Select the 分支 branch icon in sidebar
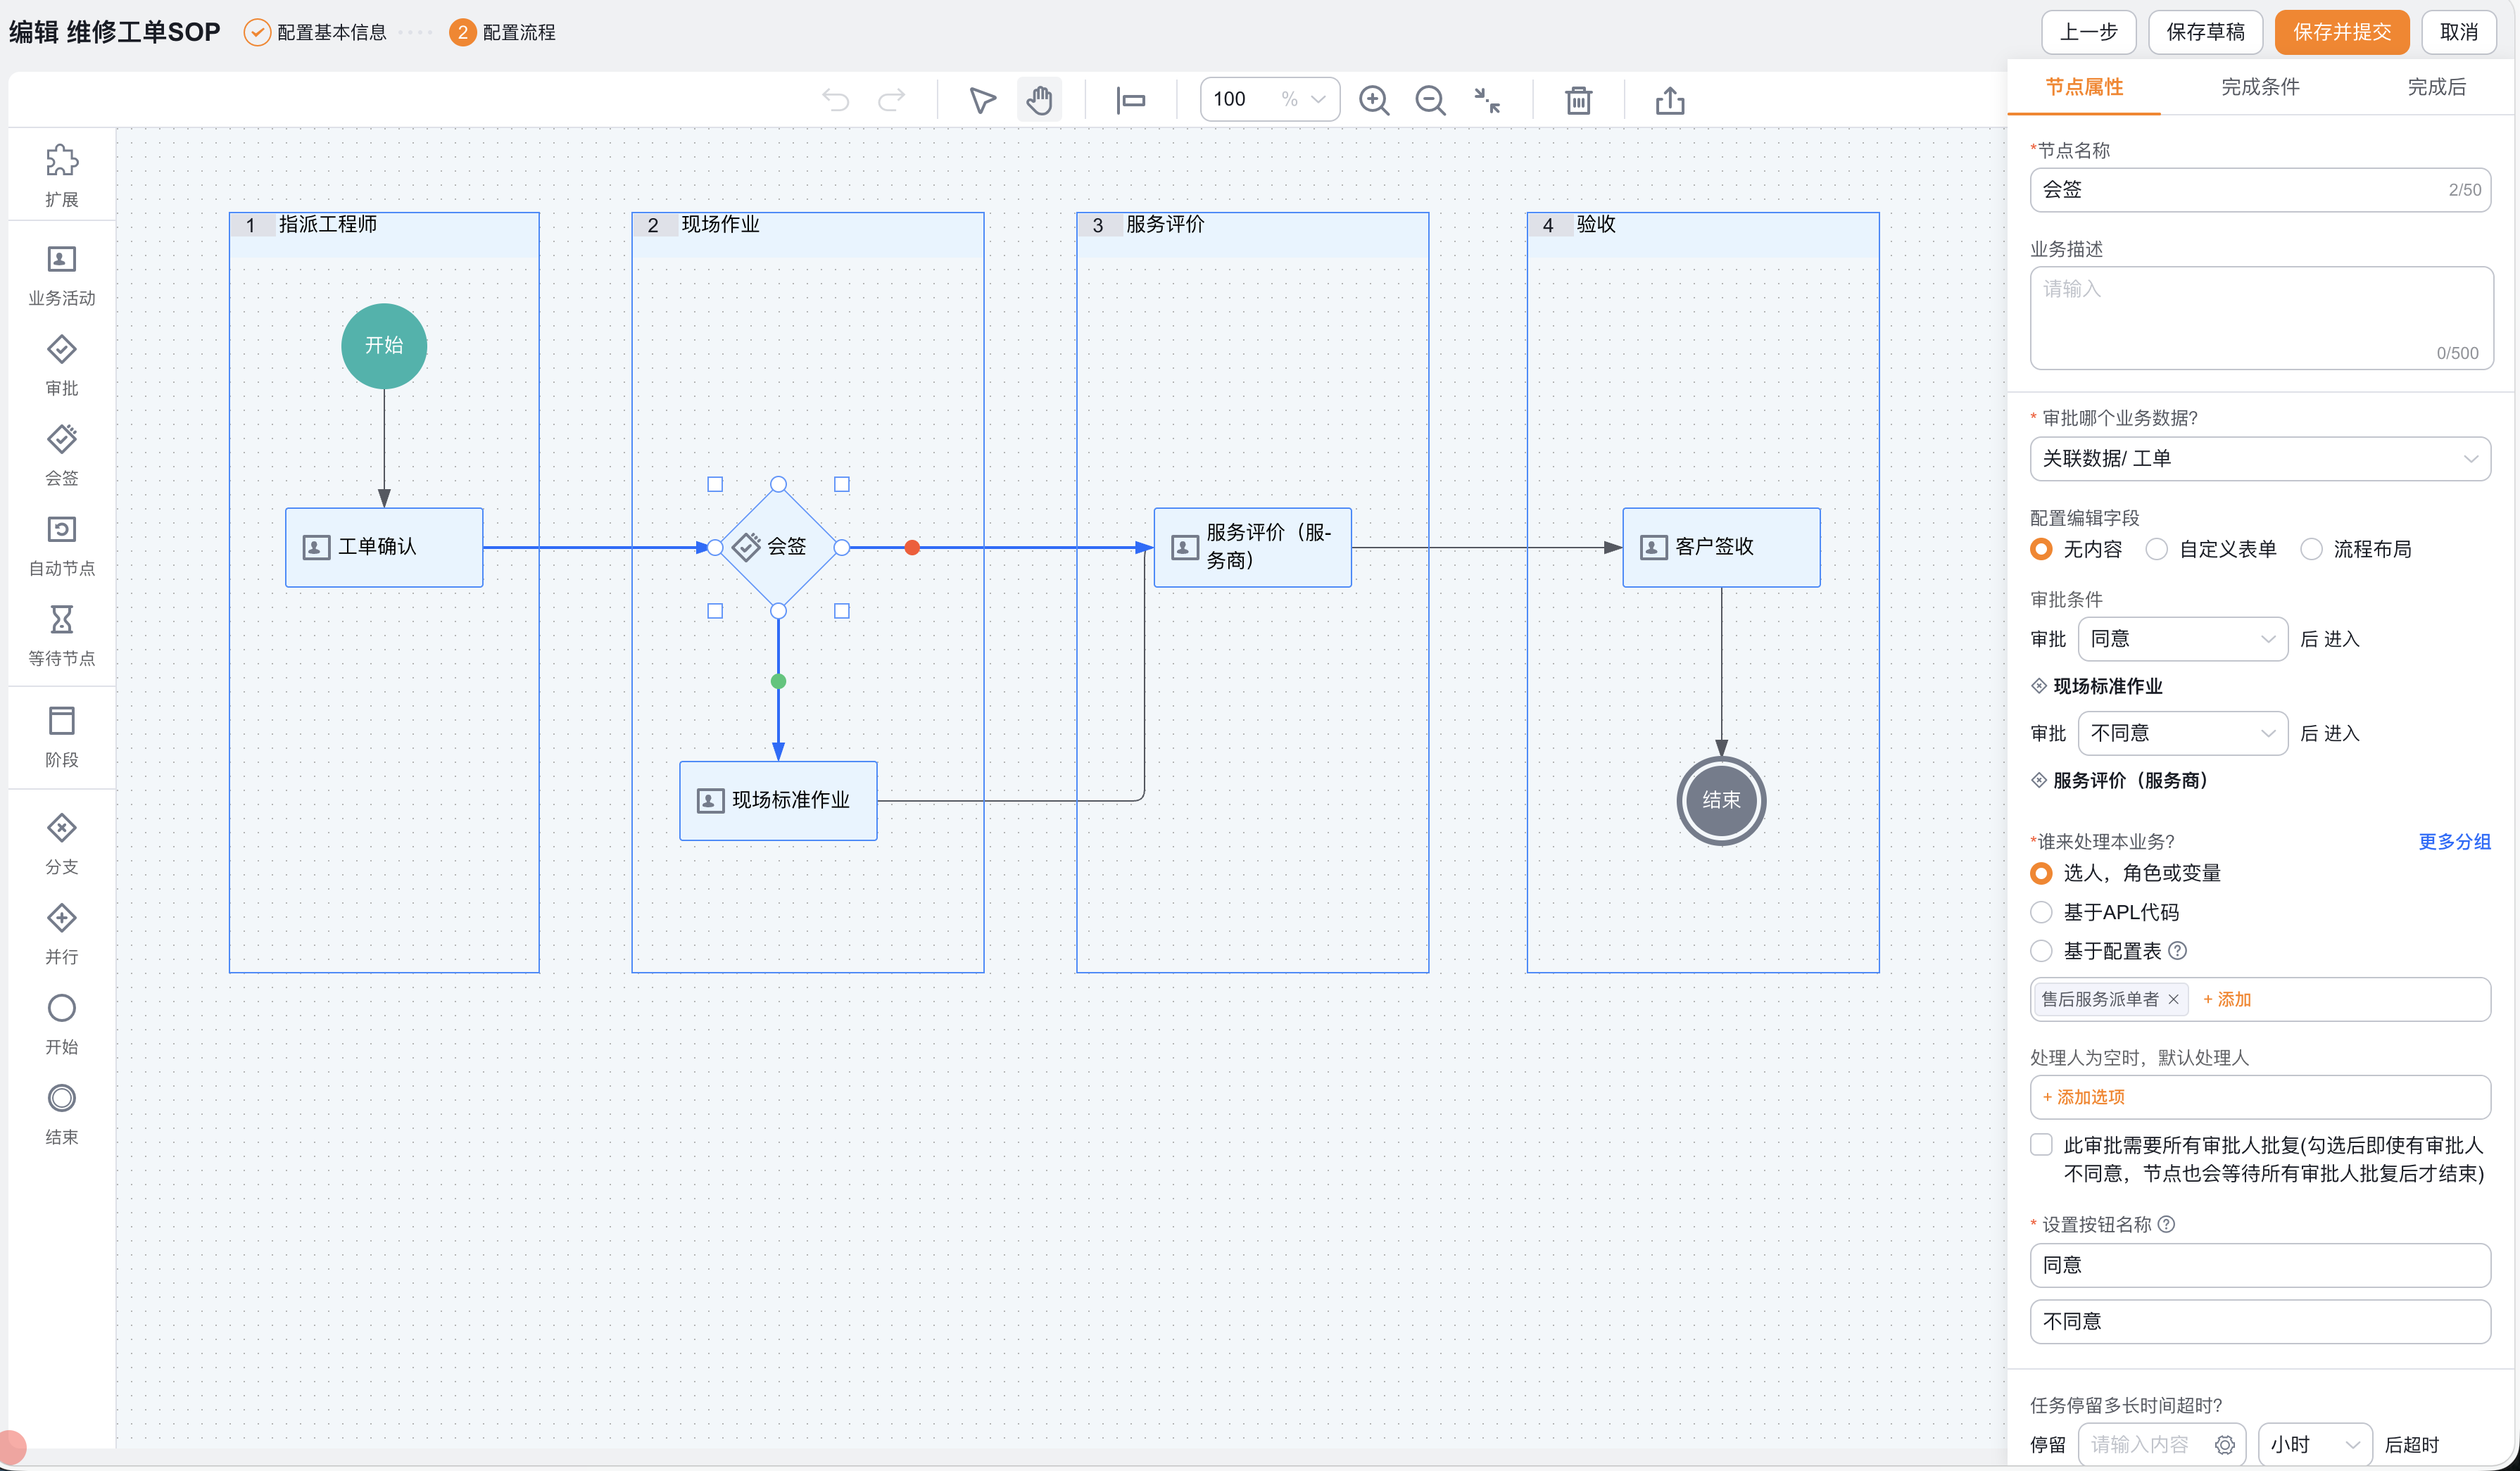The image size is (2520, 1471). (x=61, y=828)
